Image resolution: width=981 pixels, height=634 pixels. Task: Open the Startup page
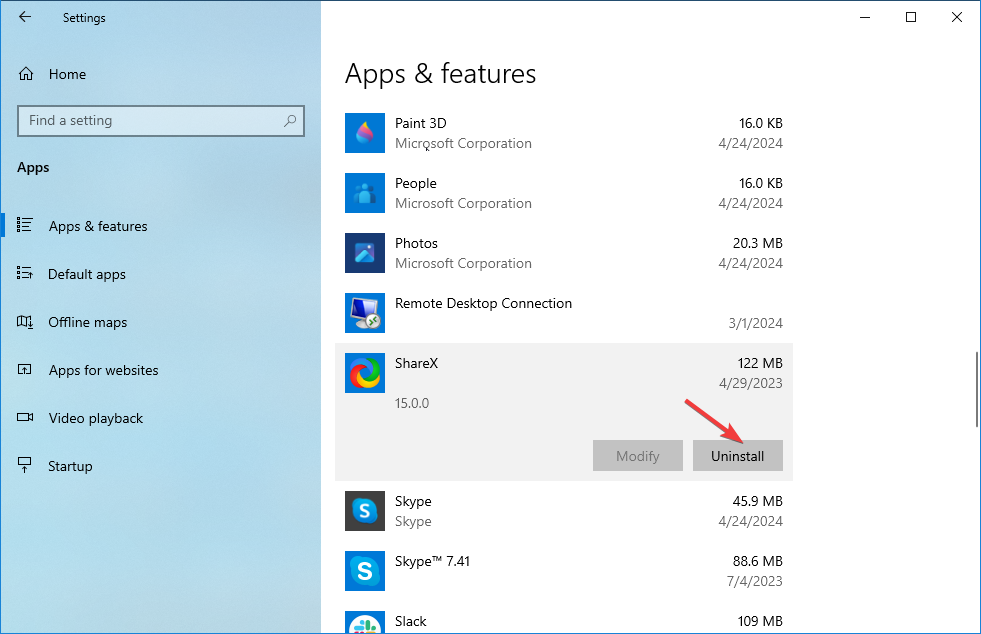[70, 466]
